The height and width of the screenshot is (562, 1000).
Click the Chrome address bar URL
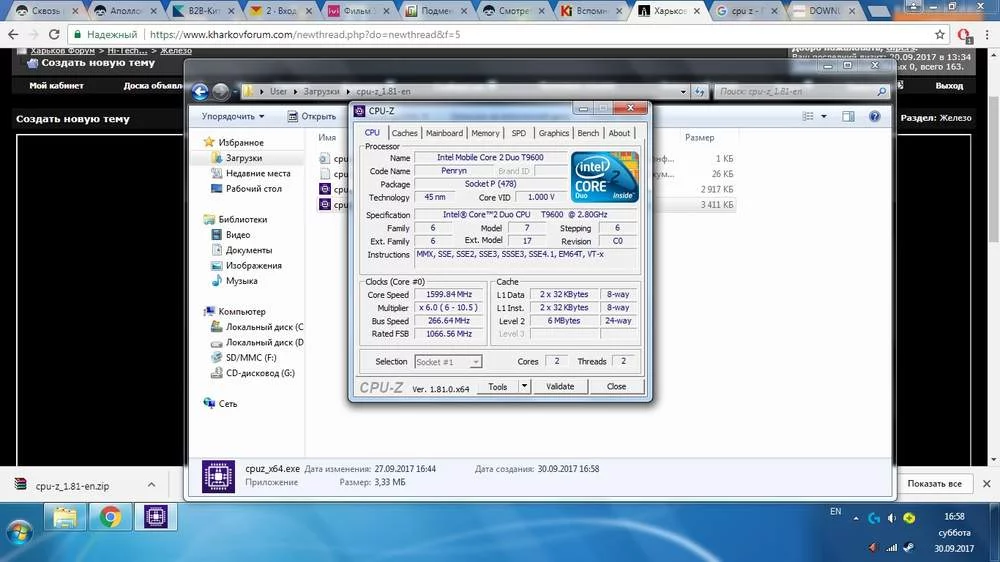click(304, 35)
